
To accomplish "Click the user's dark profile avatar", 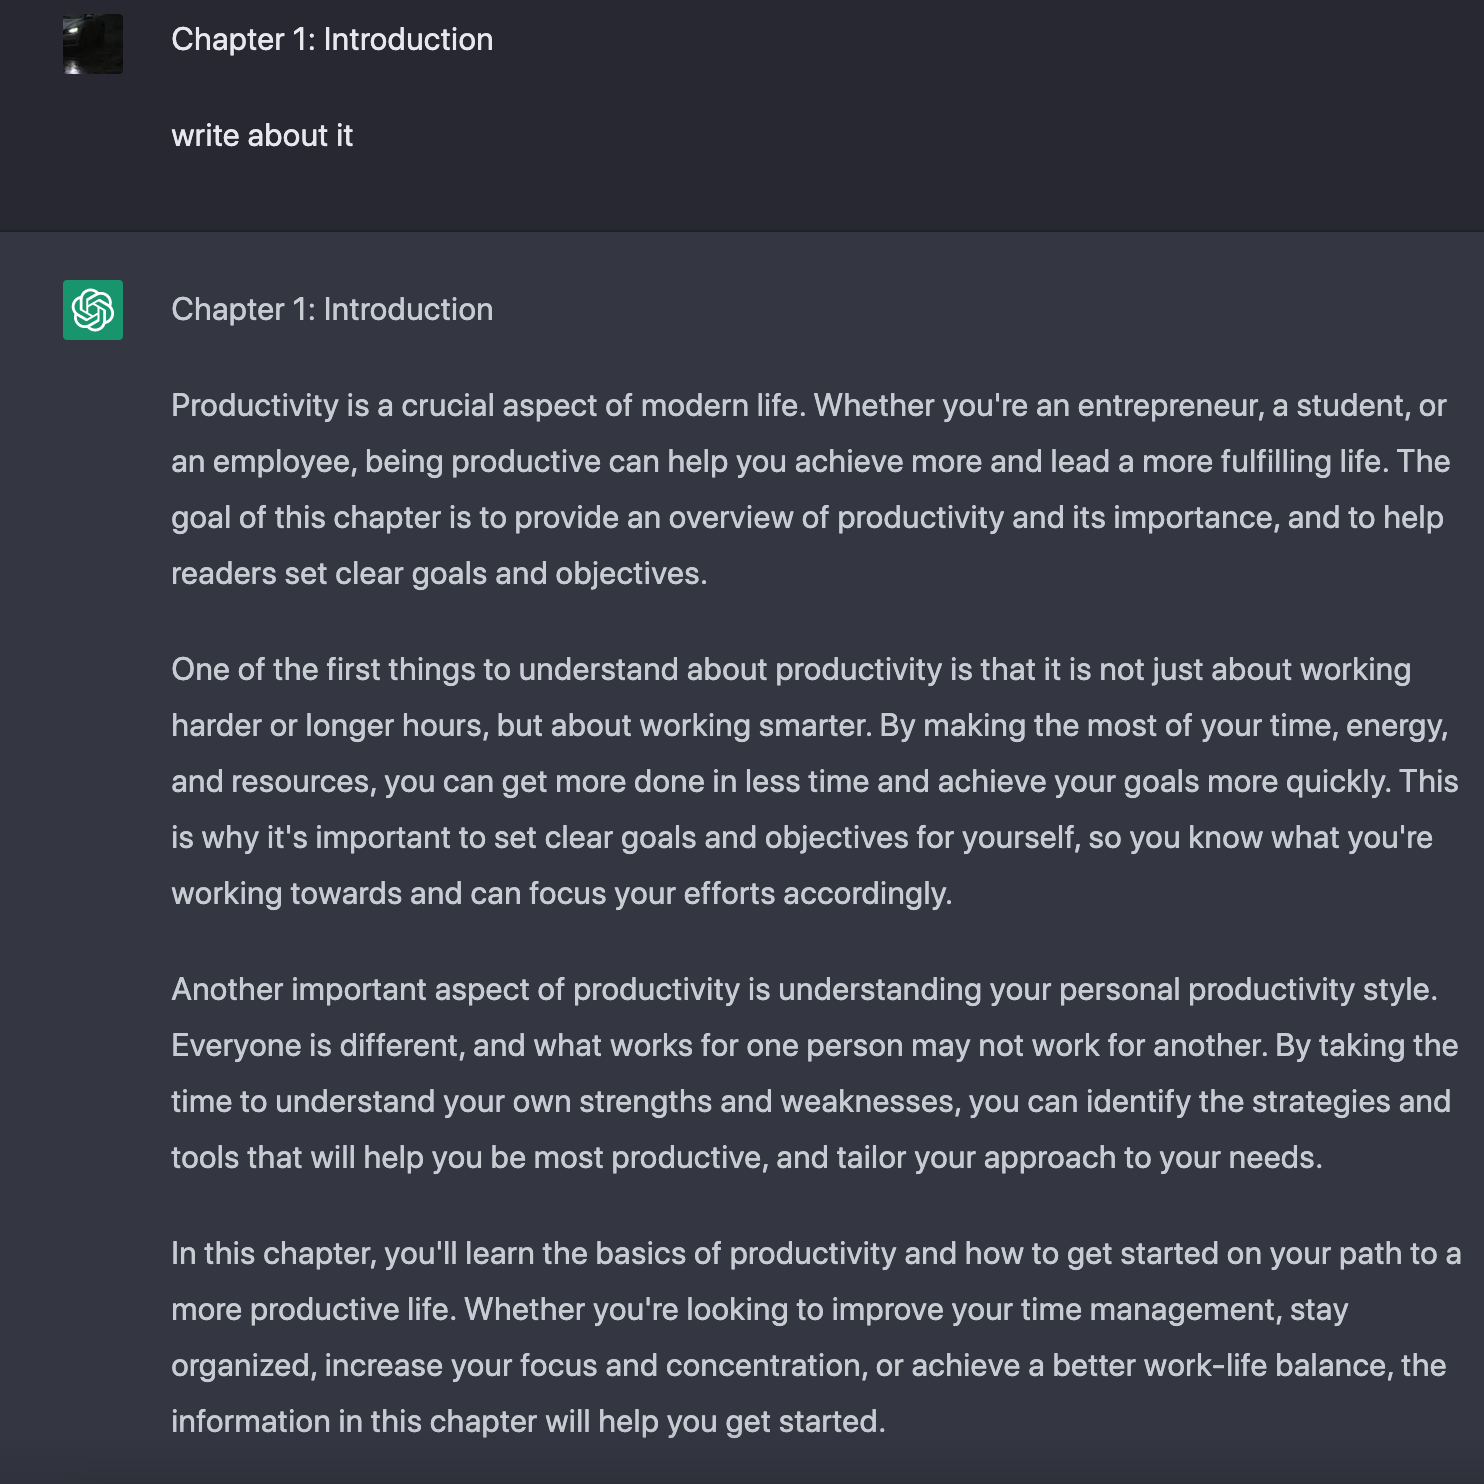I will pos(93,44).
